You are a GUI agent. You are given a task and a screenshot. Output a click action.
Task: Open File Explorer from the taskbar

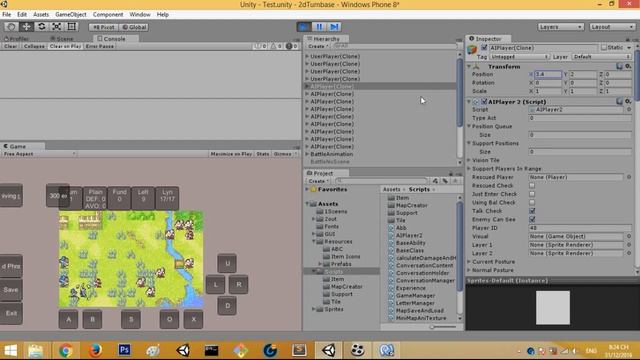coord(36,350)
